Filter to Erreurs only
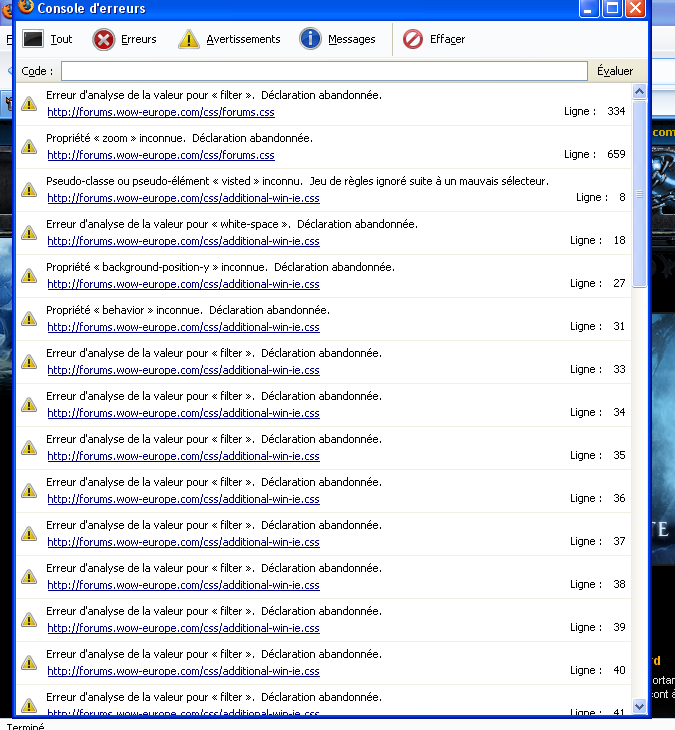The width and height of the screenshot is (675, 730). click(x=125, y=39)
